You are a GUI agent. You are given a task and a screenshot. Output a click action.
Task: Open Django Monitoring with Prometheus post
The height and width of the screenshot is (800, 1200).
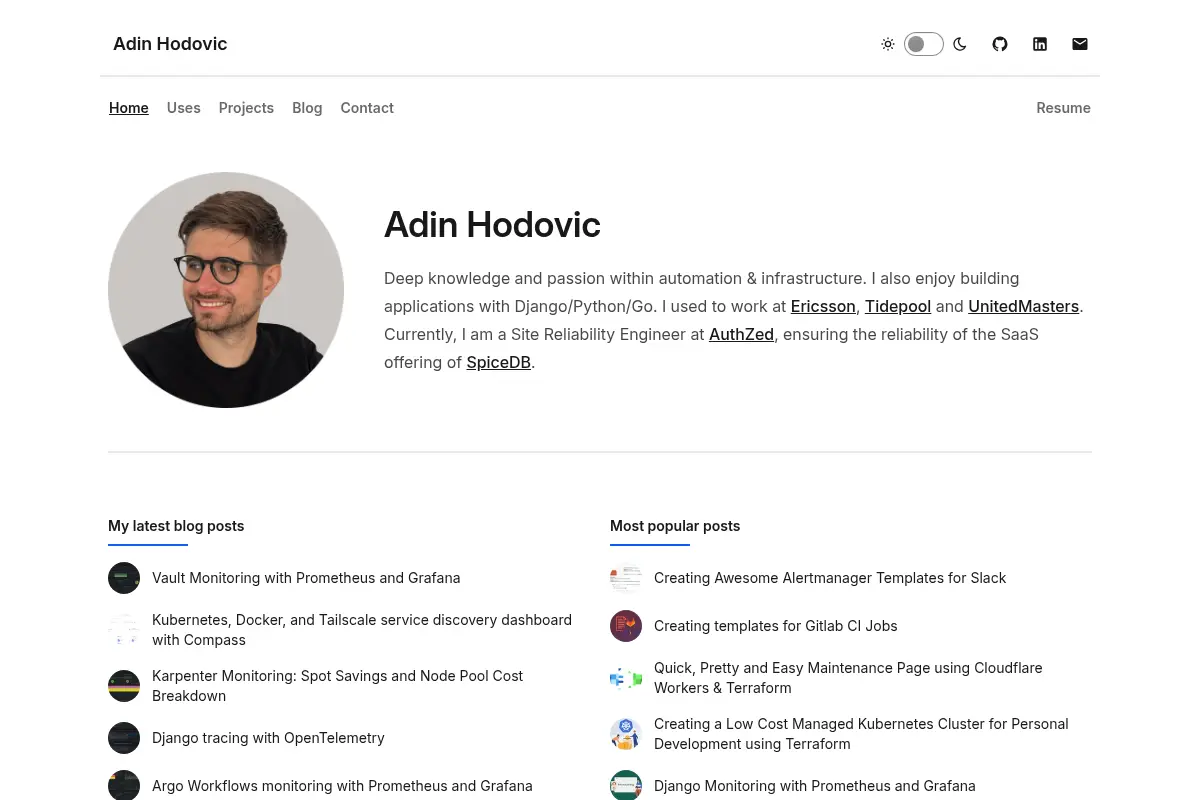815,786
